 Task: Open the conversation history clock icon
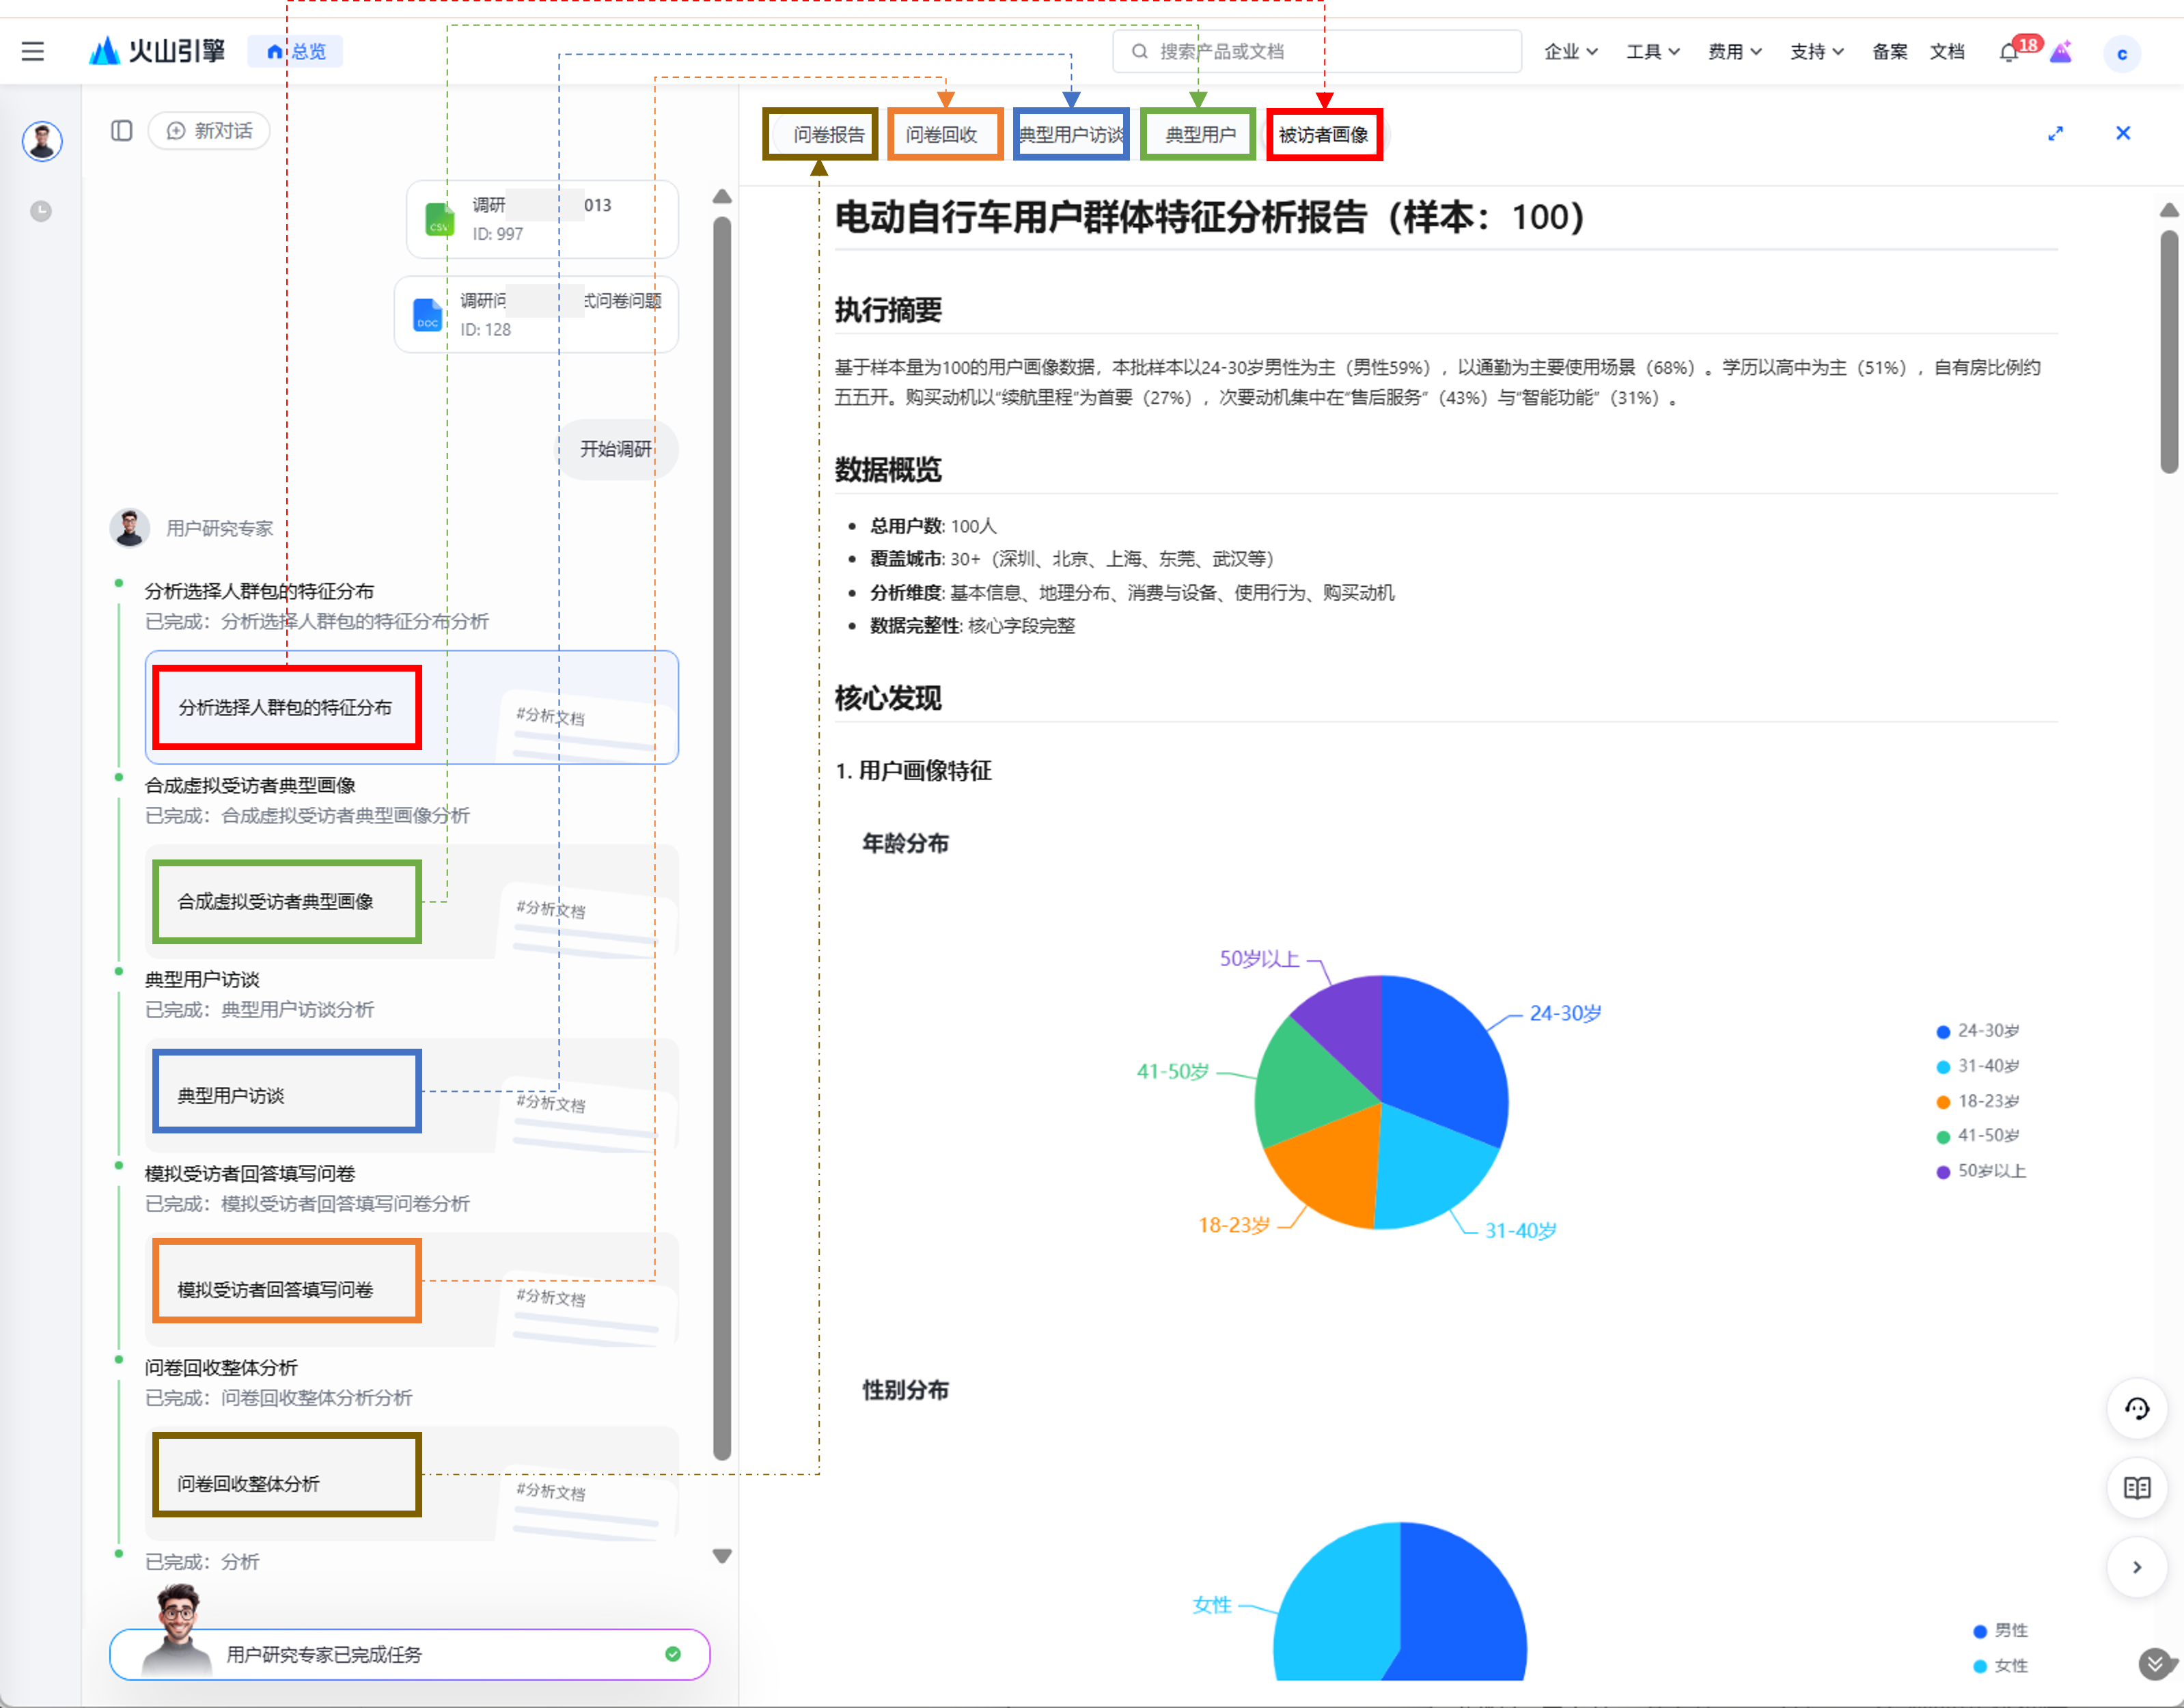click(x=41, y=211)
